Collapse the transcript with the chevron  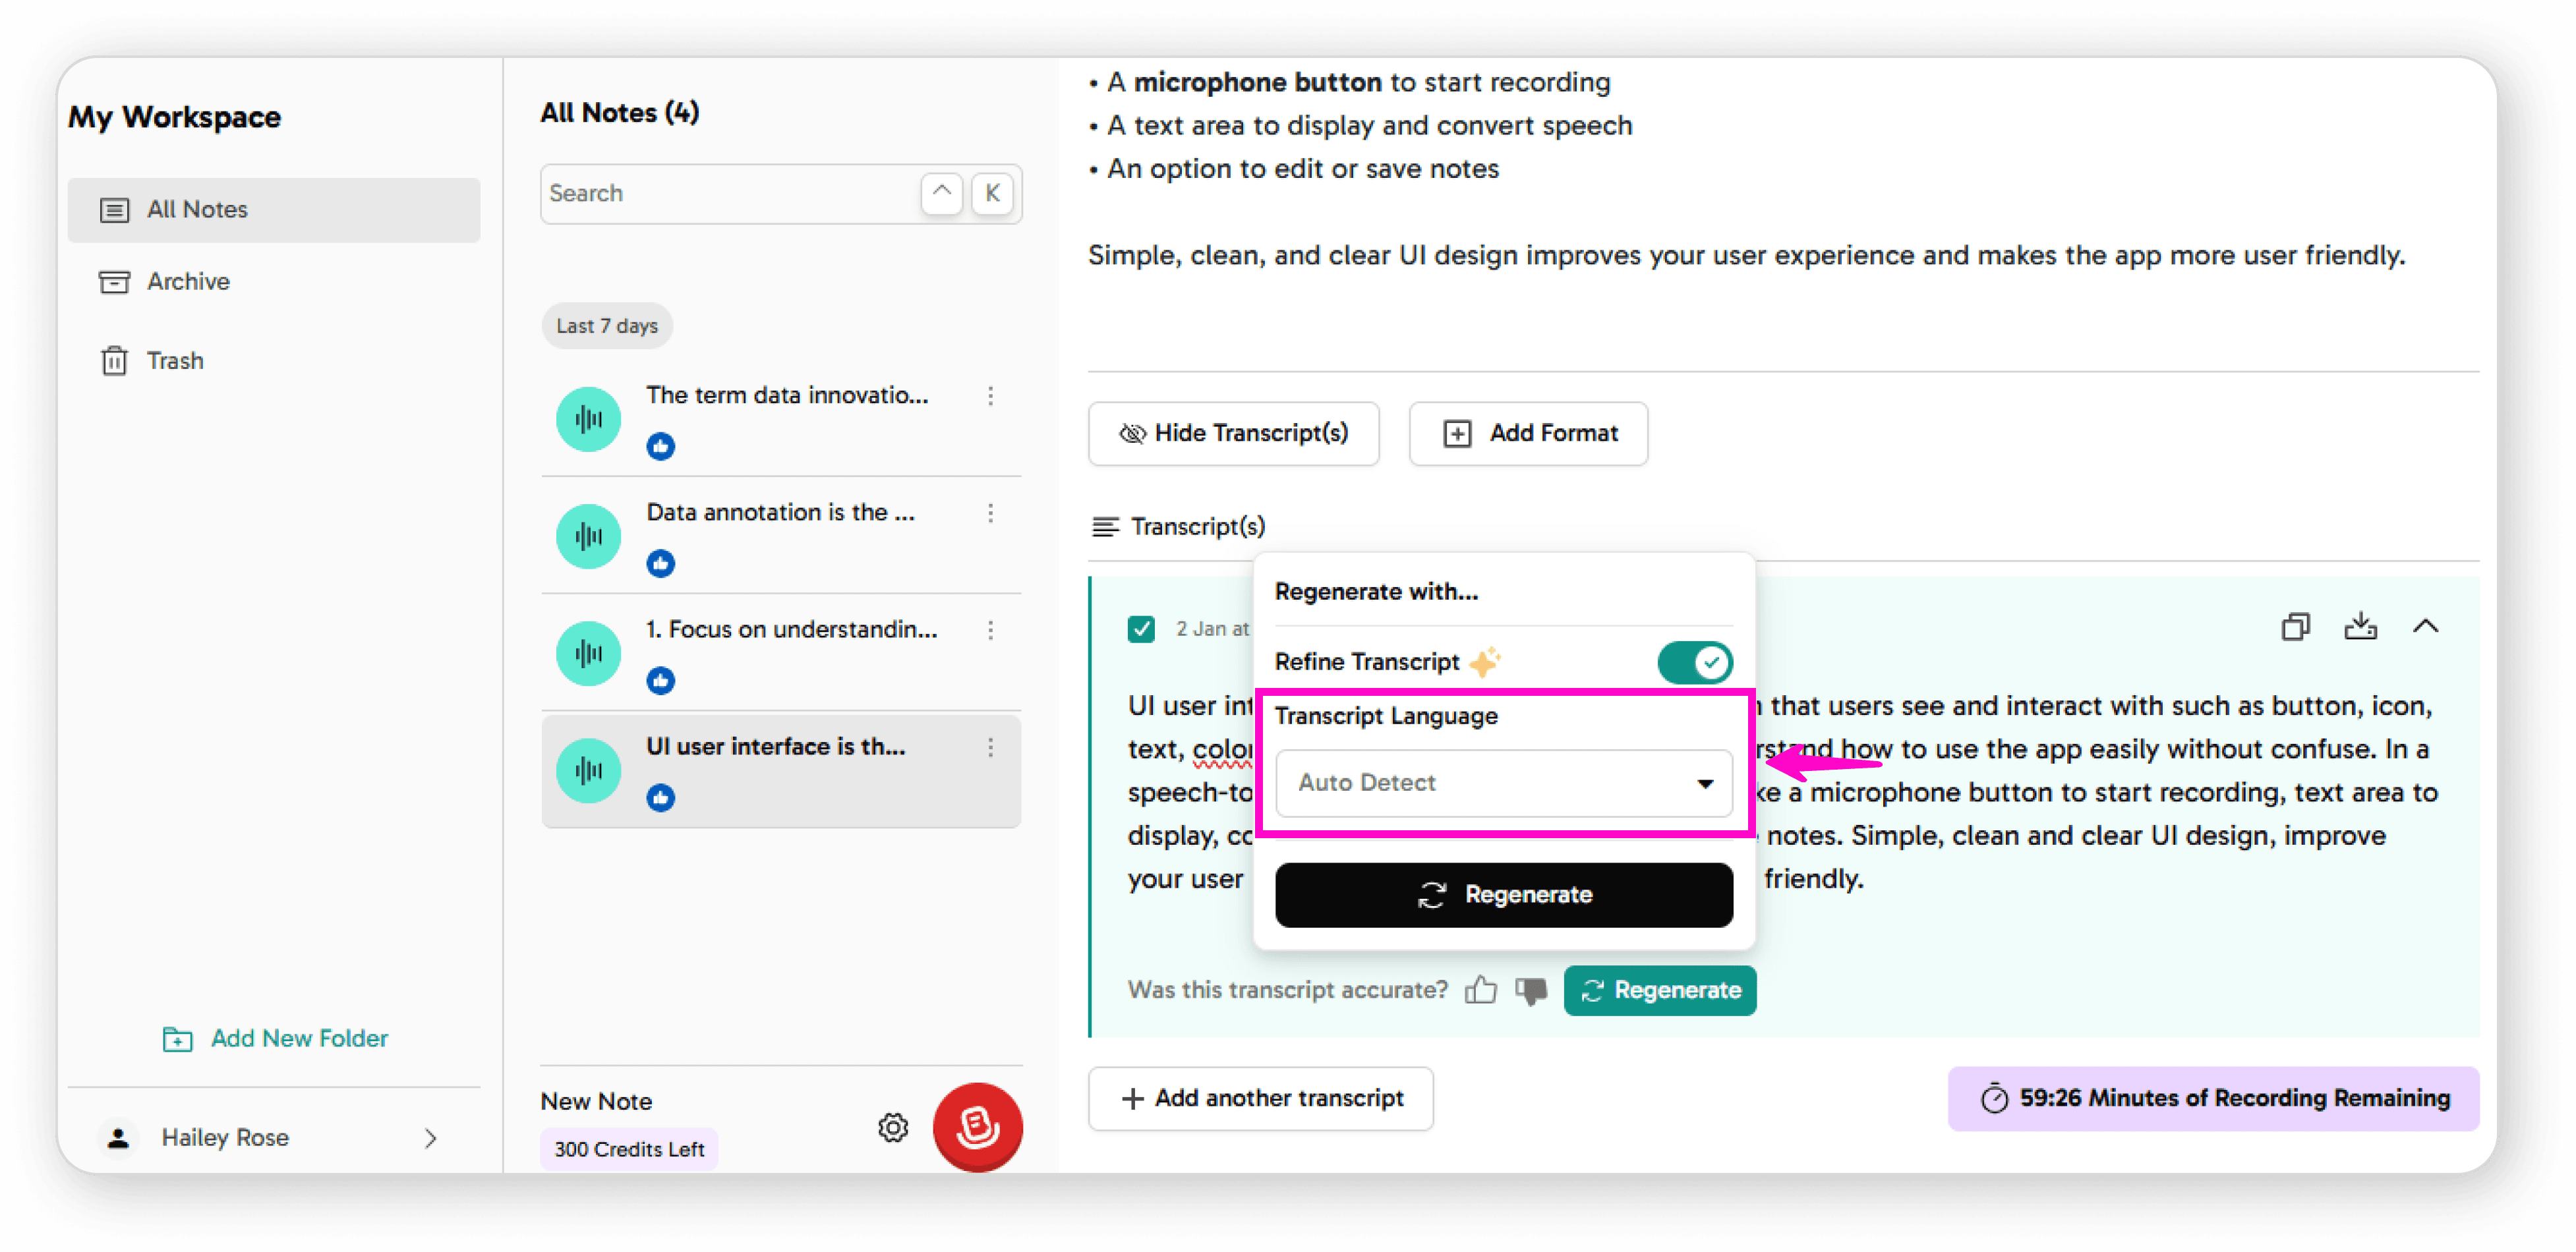pos(2427,626)
